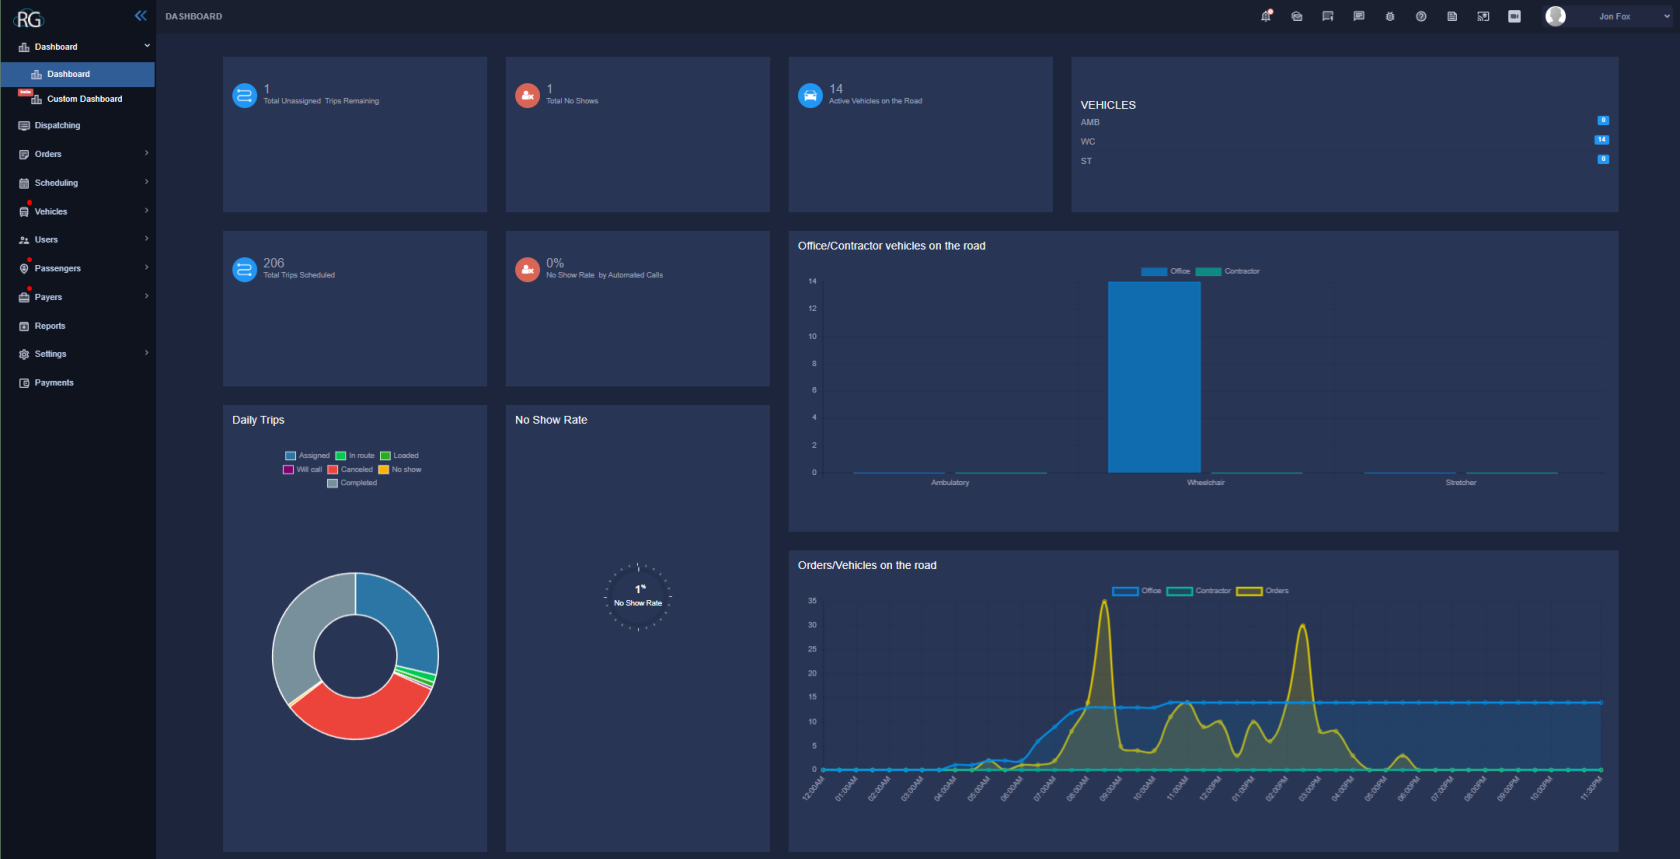This screenshot has height=859, width=1680.
Task: Click the No Show Rate gauge
Action: (x=638, y=597)
